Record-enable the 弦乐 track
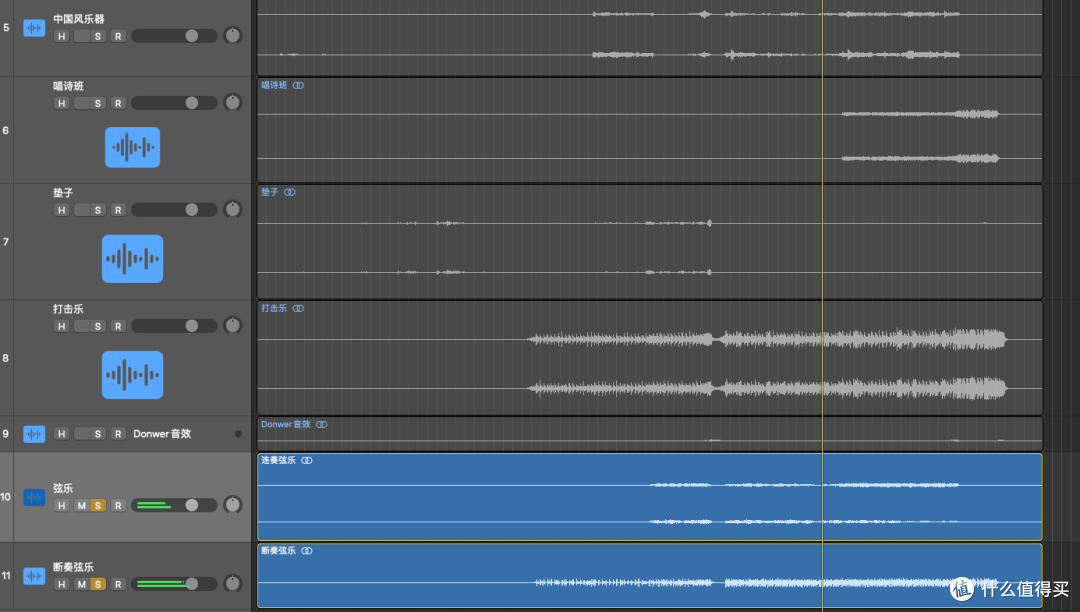This screenshot has width=1080, height=612. pos(118,505)
